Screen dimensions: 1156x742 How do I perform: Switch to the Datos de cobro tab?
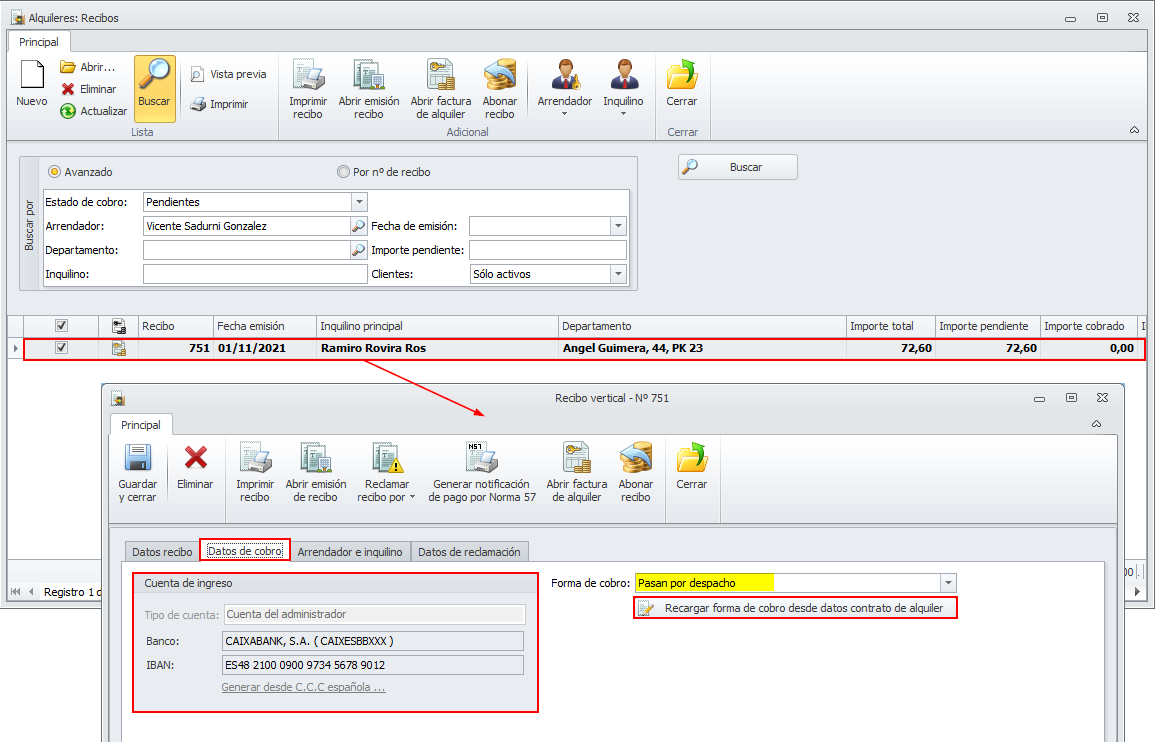pyautogui.click(x=245, y=551)
